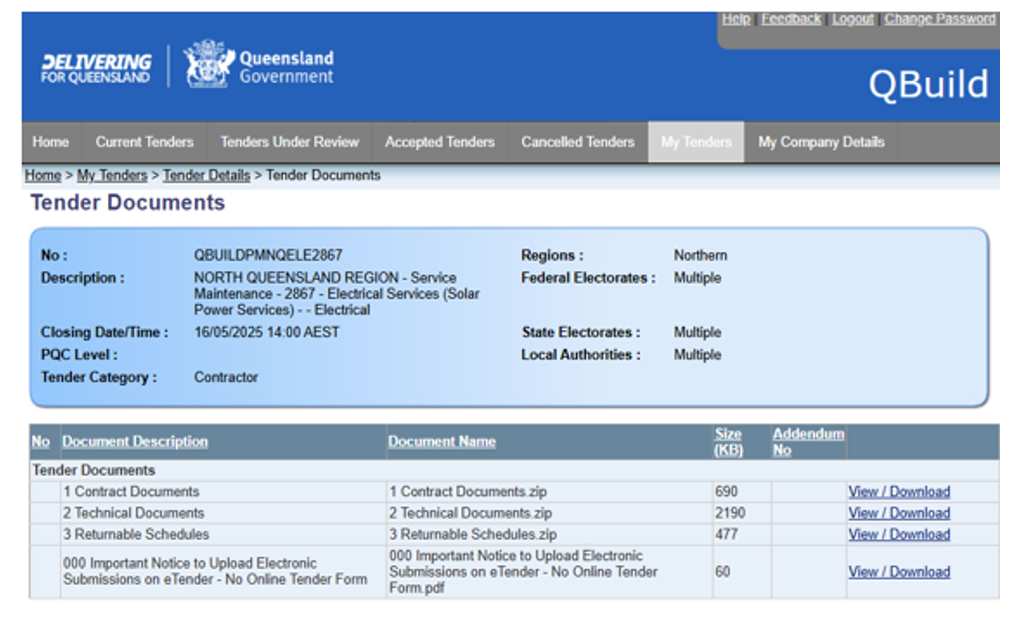Select the Cancelled Tenders tab

coord(577,142)
